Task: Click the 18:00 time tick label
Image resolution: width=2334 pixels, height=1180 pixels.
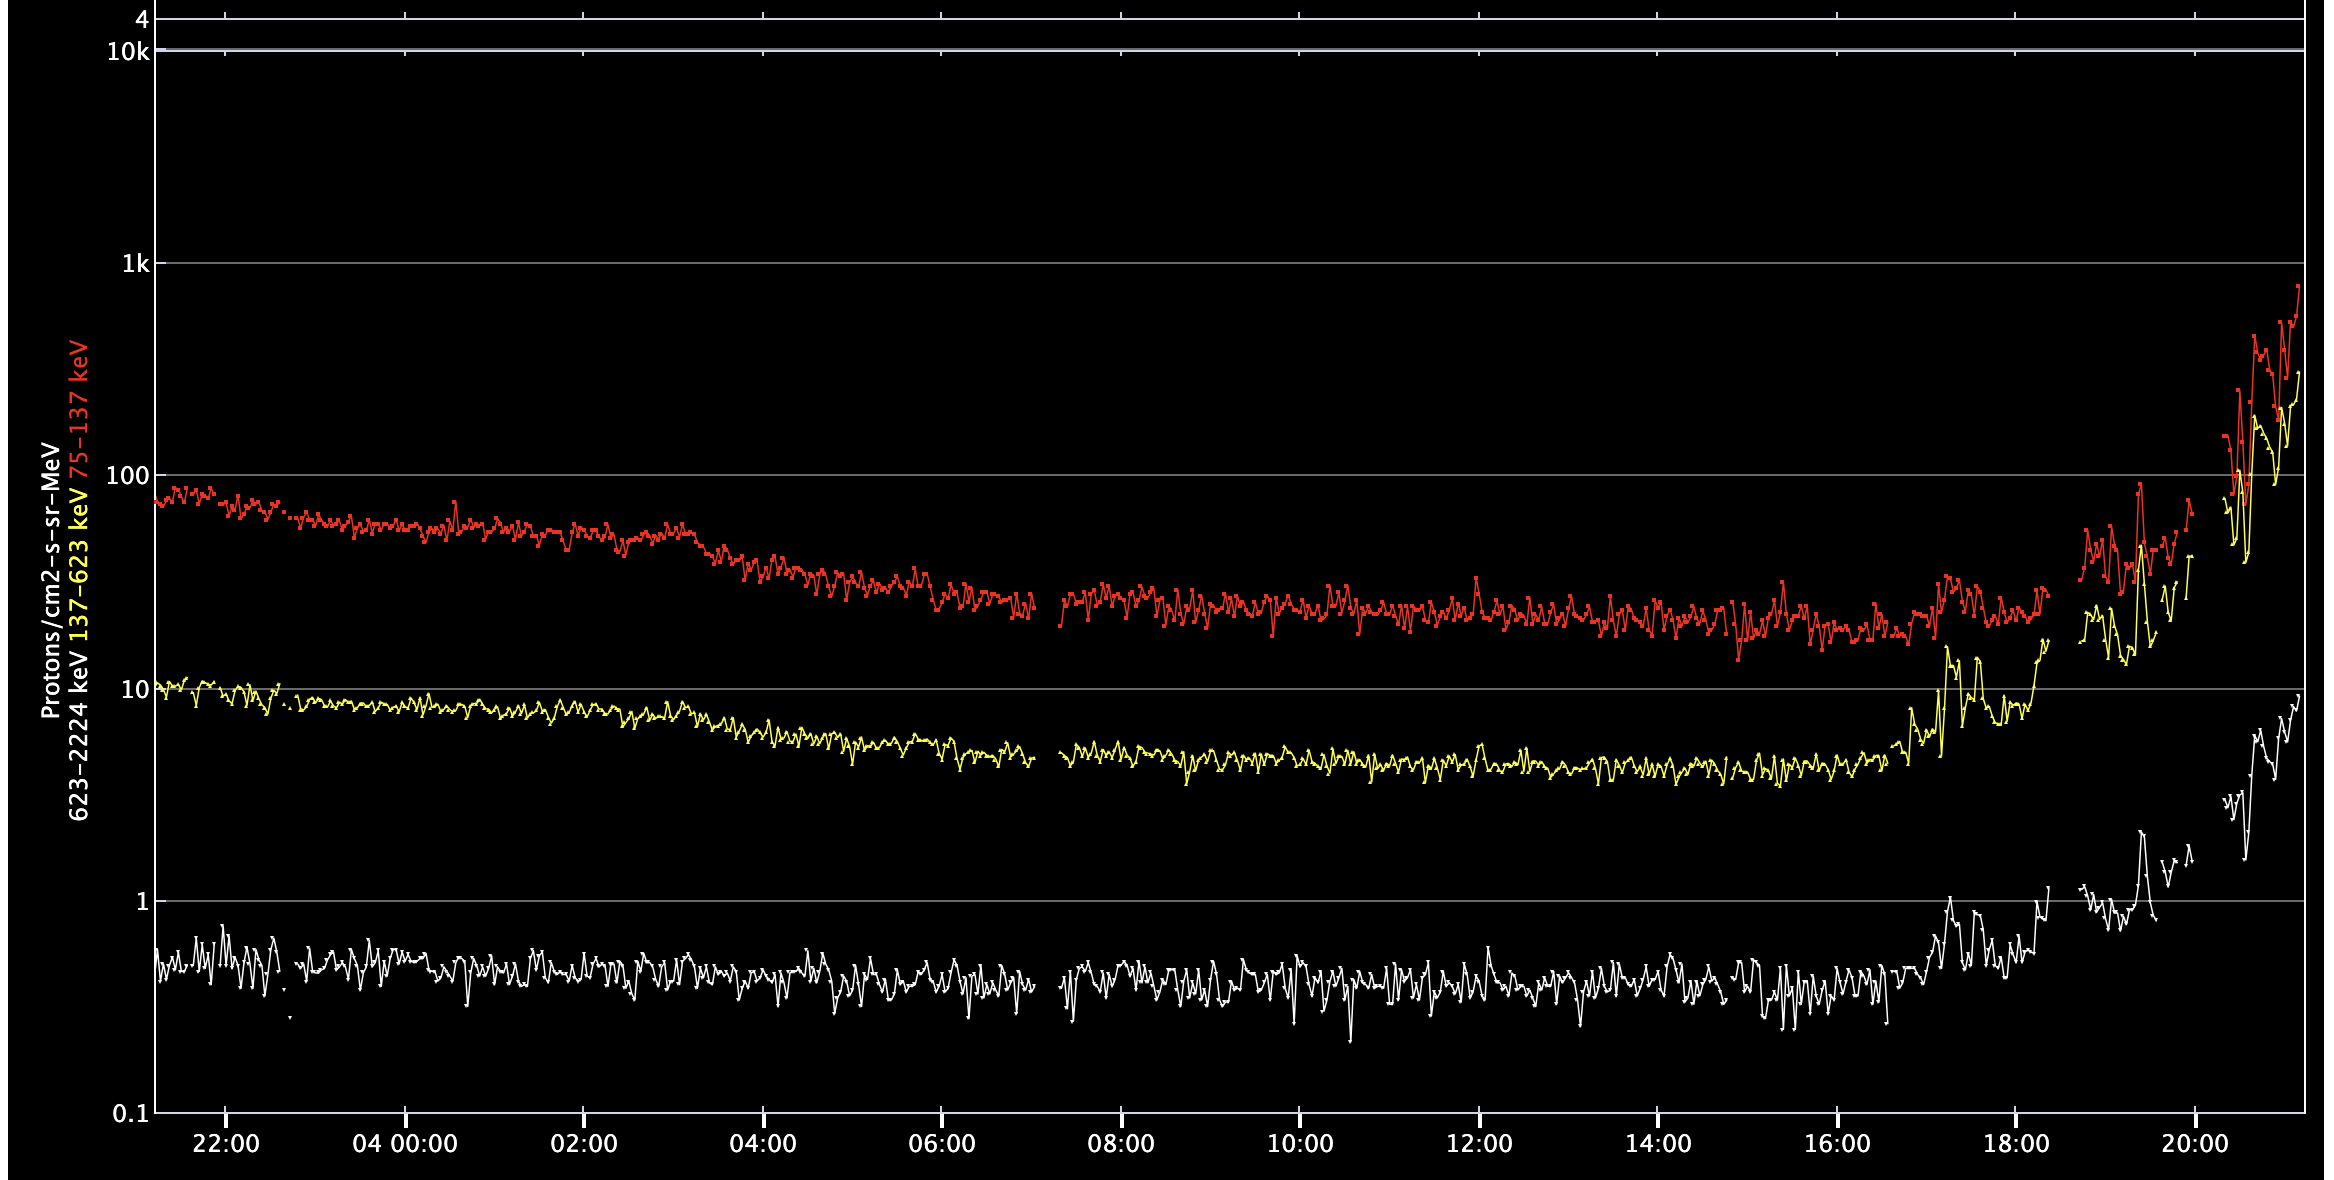Action: pyautogui.click(x=2016, y=1144)
